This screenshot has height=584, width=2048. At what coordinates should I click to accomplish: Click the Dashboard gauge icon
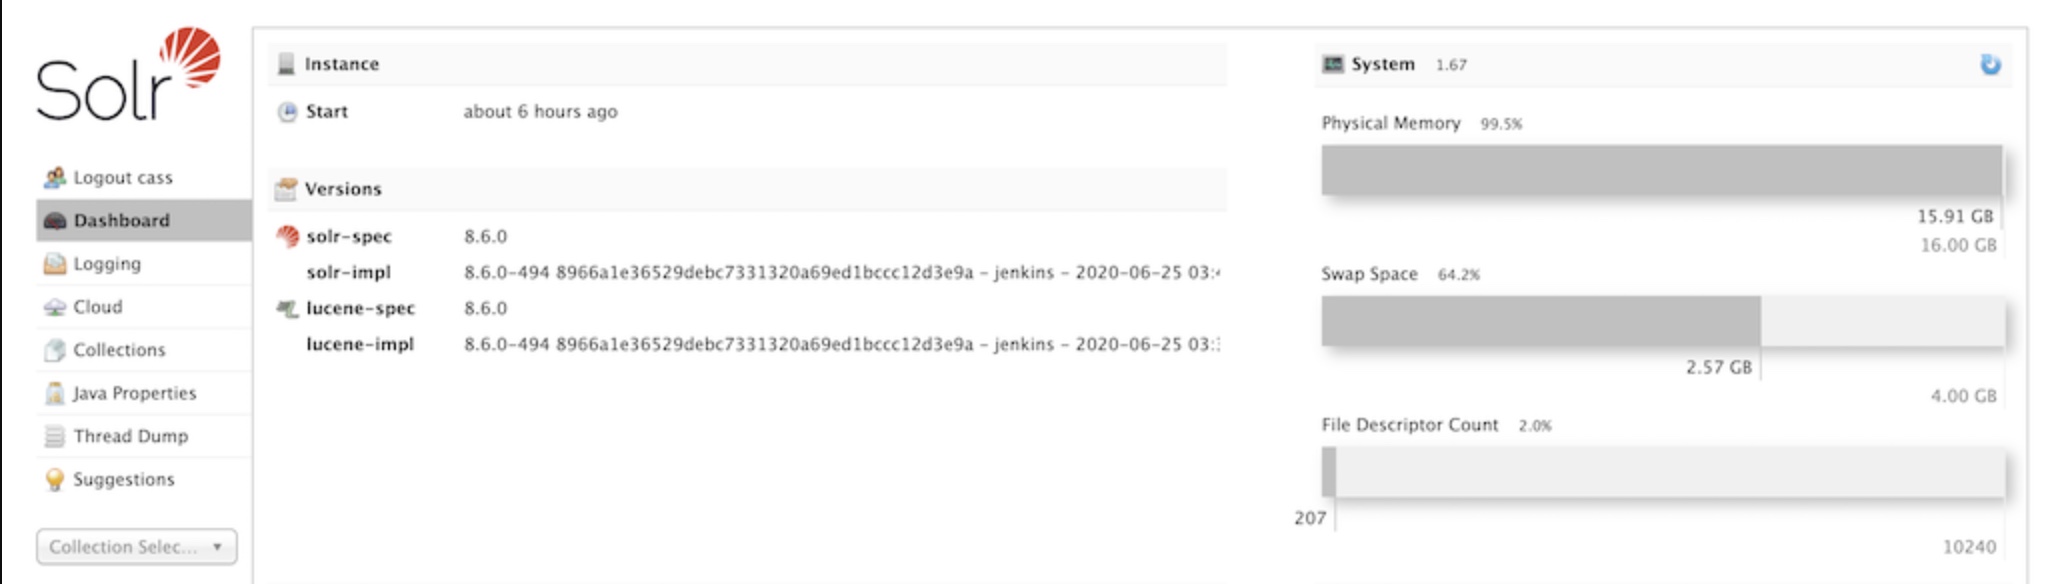[55, 221]
